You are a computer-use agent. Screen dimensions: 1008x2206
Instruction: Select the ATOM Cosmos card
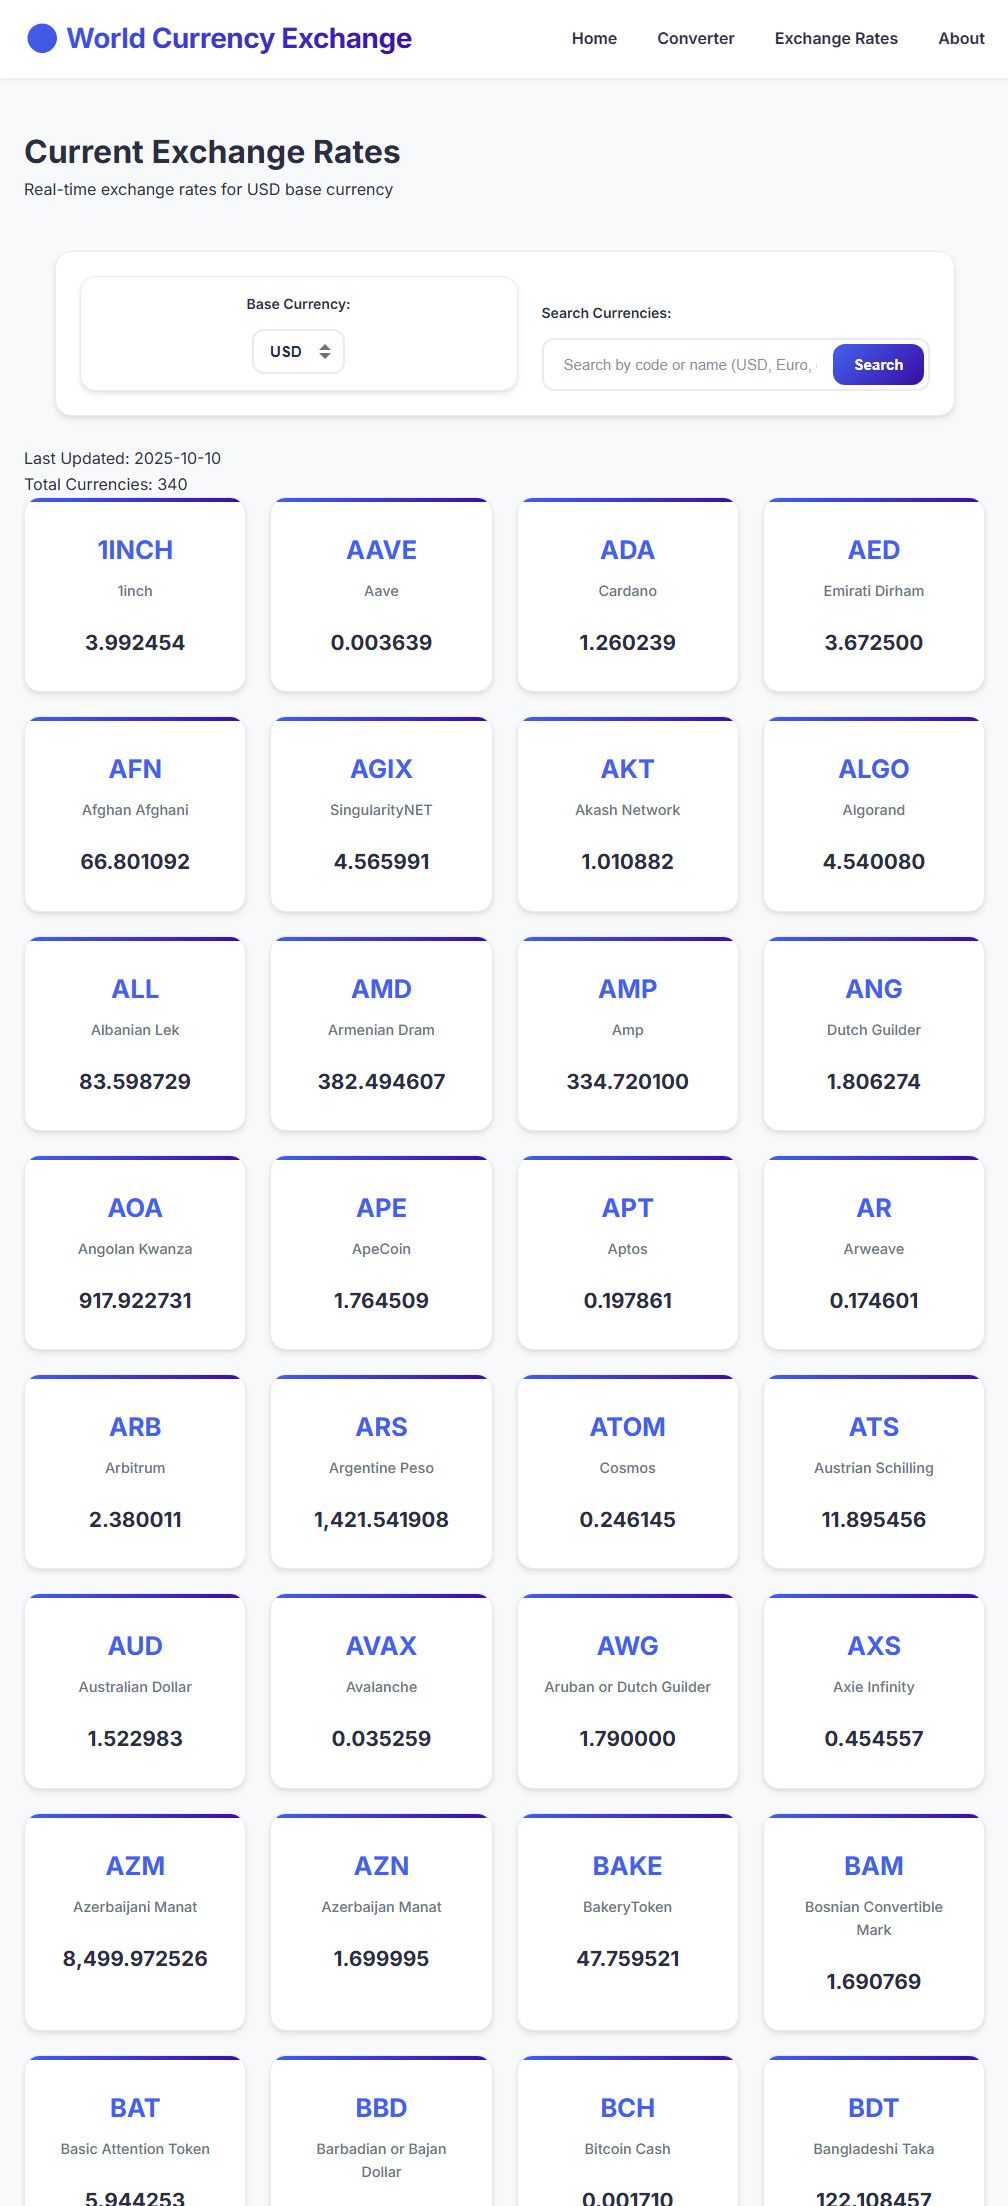click(x=627, y=1472)
